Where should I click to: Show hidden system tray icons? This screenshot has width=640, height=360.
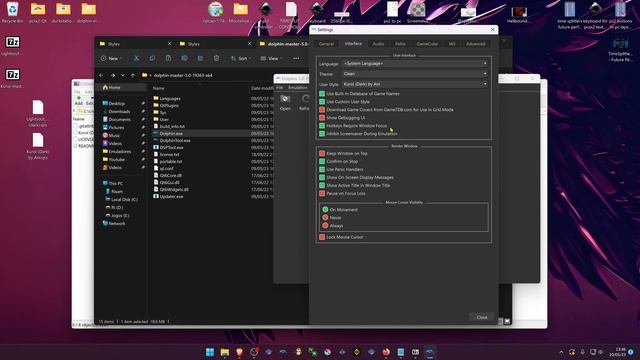[x=561, y=352]
